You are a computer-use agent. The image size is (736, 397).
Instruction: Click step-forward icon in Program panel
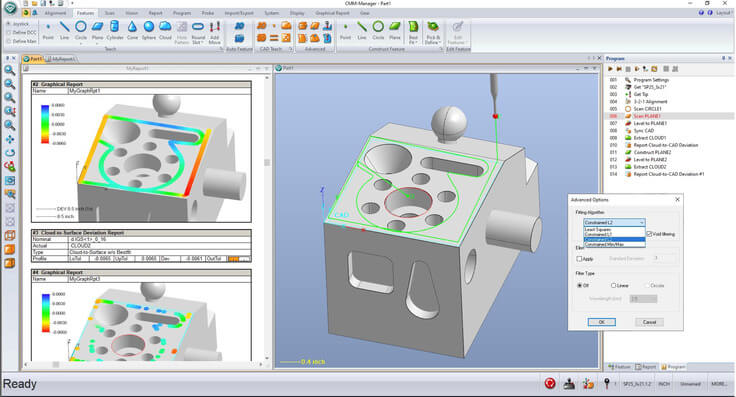coord(619,69)
